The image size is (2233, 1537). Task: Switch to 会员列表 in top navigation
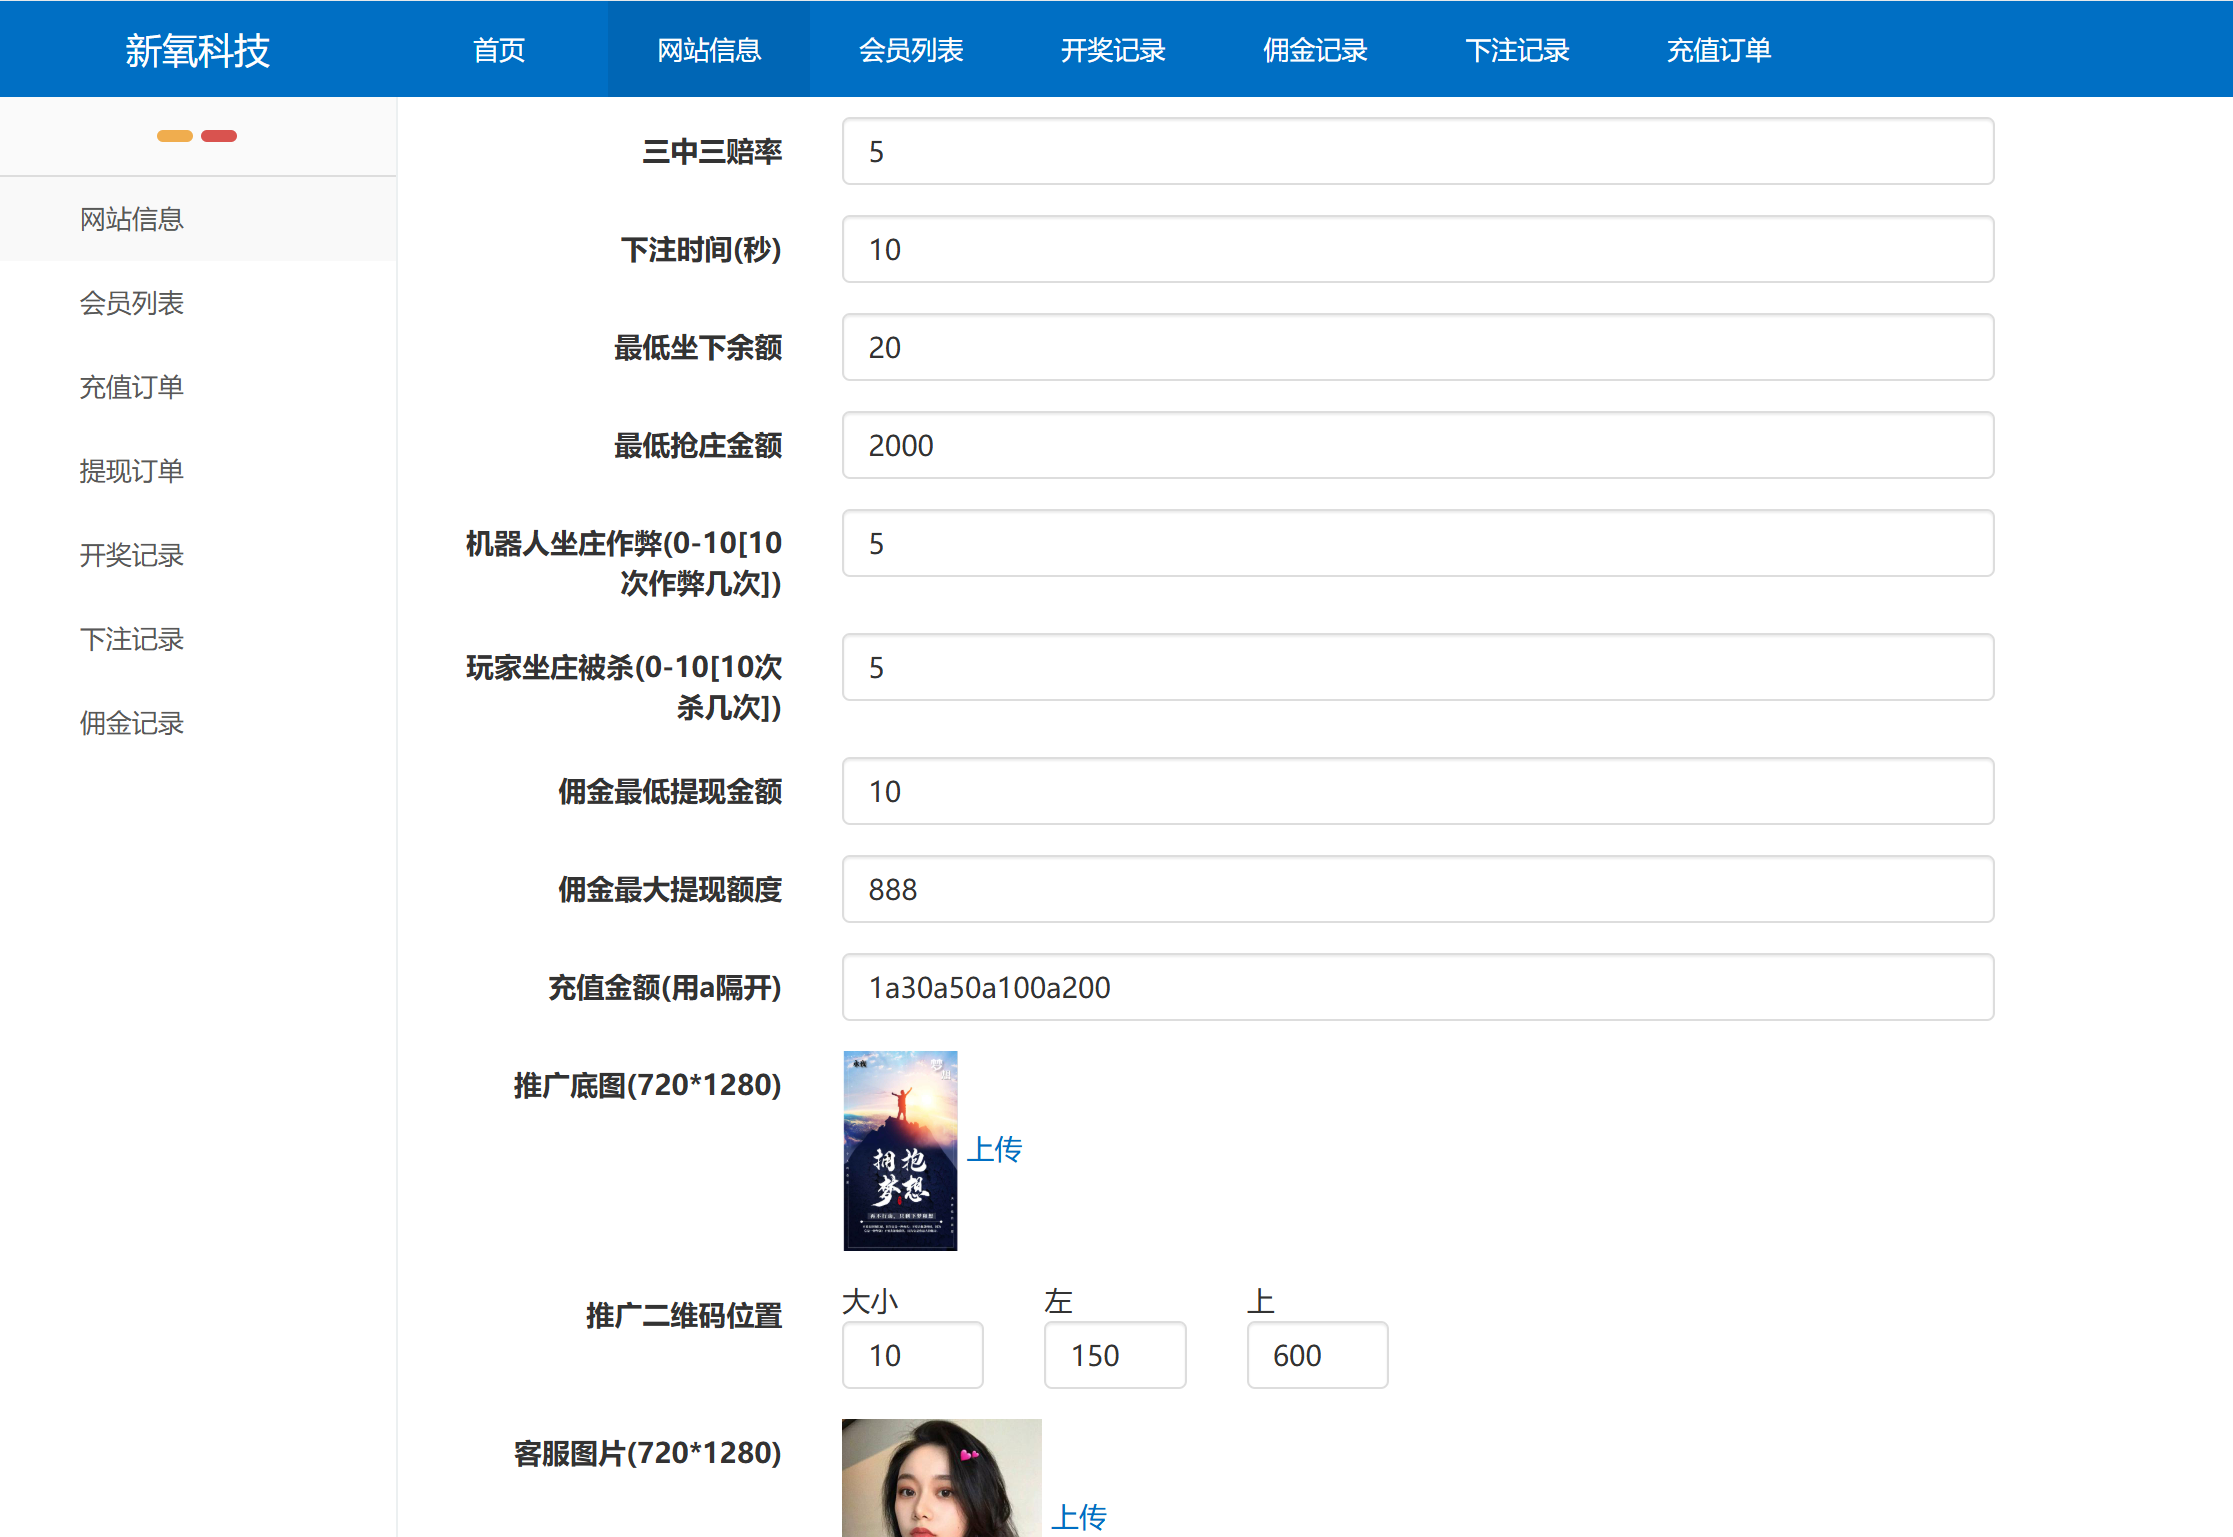(x=911, y=50)
